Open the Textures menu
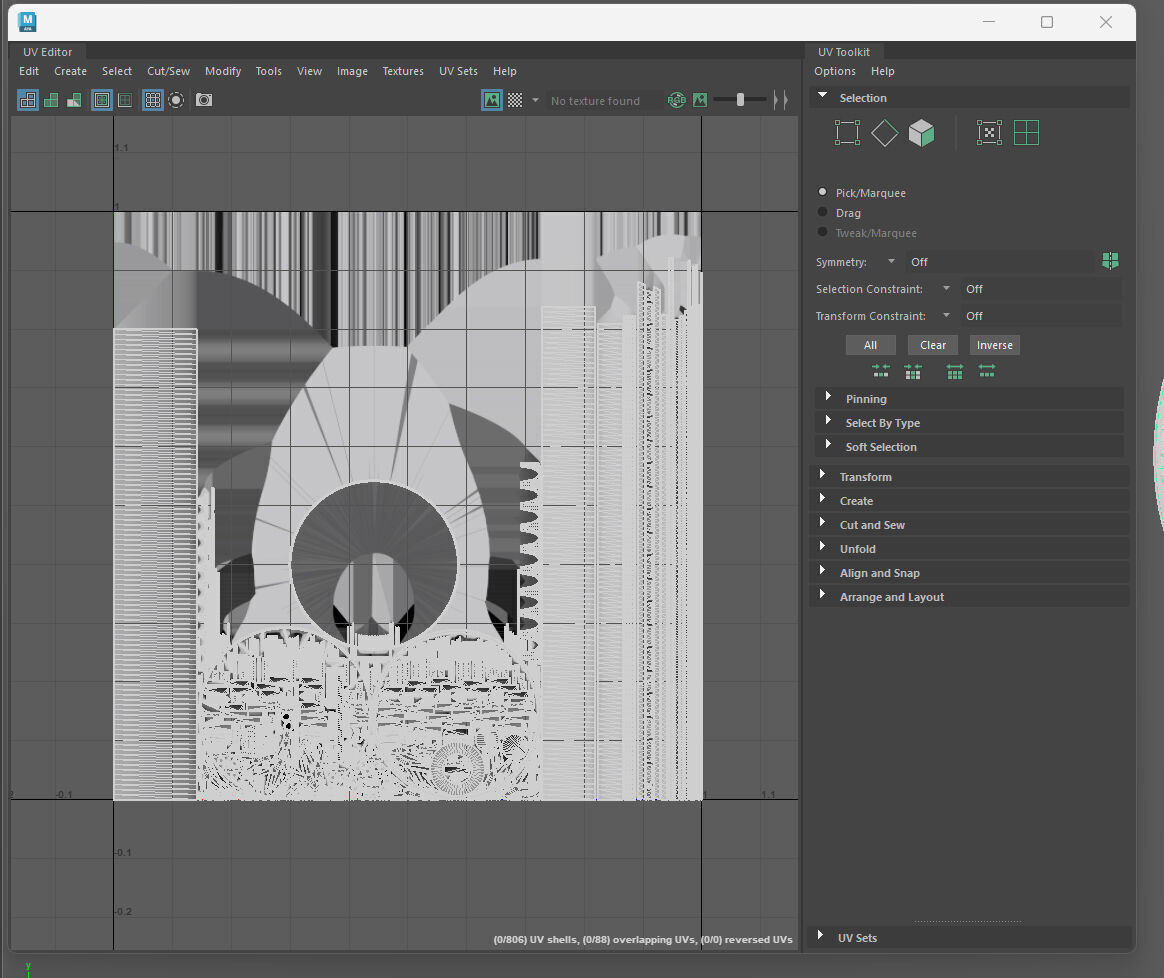The image size is (1164, 978). [403, 71]
